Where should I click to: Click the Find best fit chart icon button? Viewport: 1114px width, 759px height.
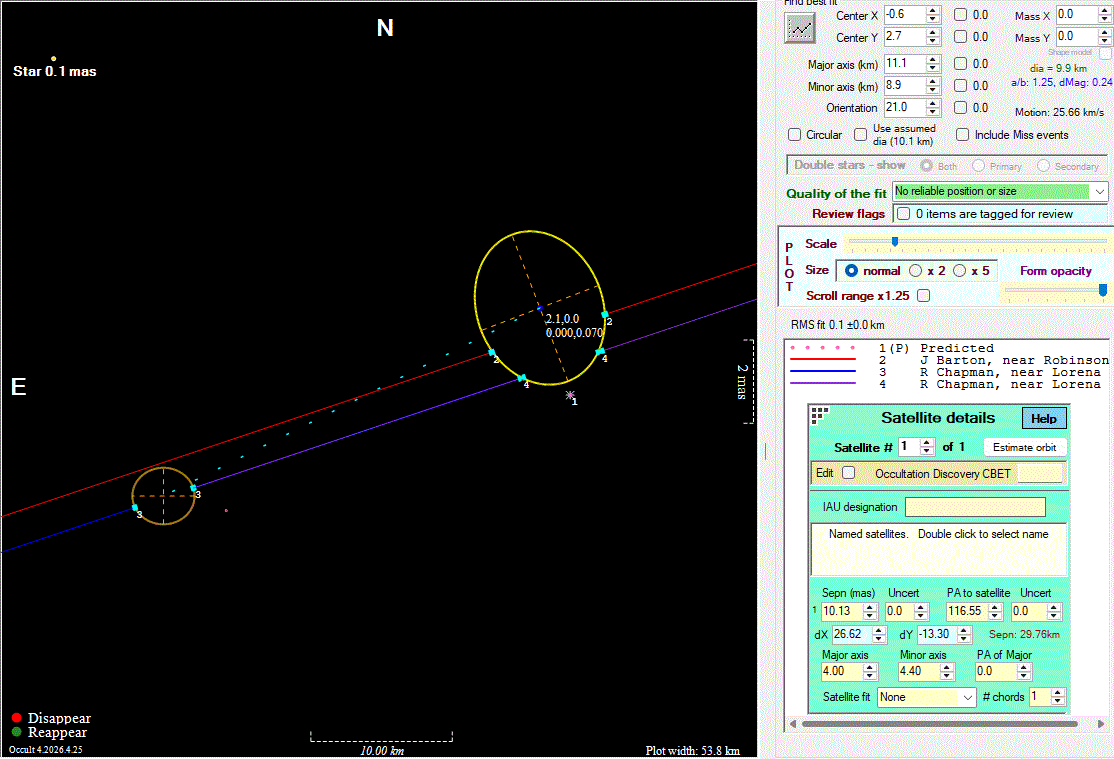point(799,28)
